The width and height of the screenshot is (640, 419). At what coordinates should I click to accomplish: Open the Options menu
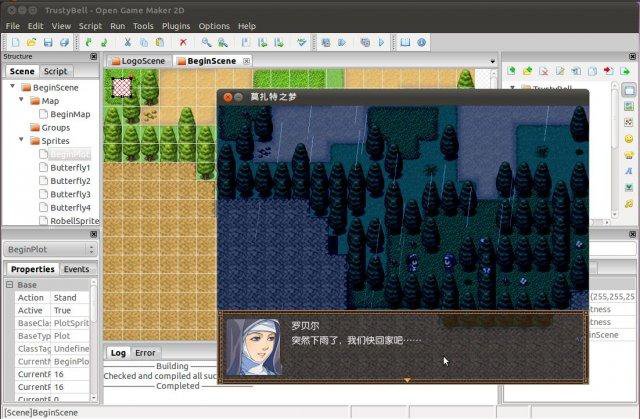point(214,26)
